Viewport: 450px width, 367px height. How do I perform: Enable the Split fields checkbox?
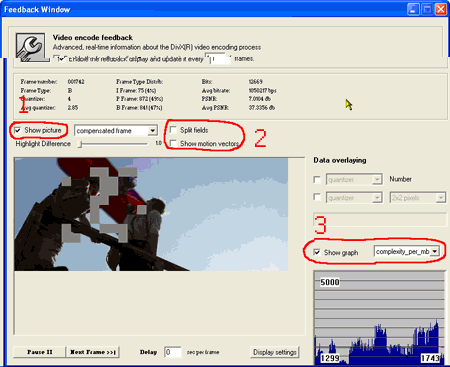(173, 130)
